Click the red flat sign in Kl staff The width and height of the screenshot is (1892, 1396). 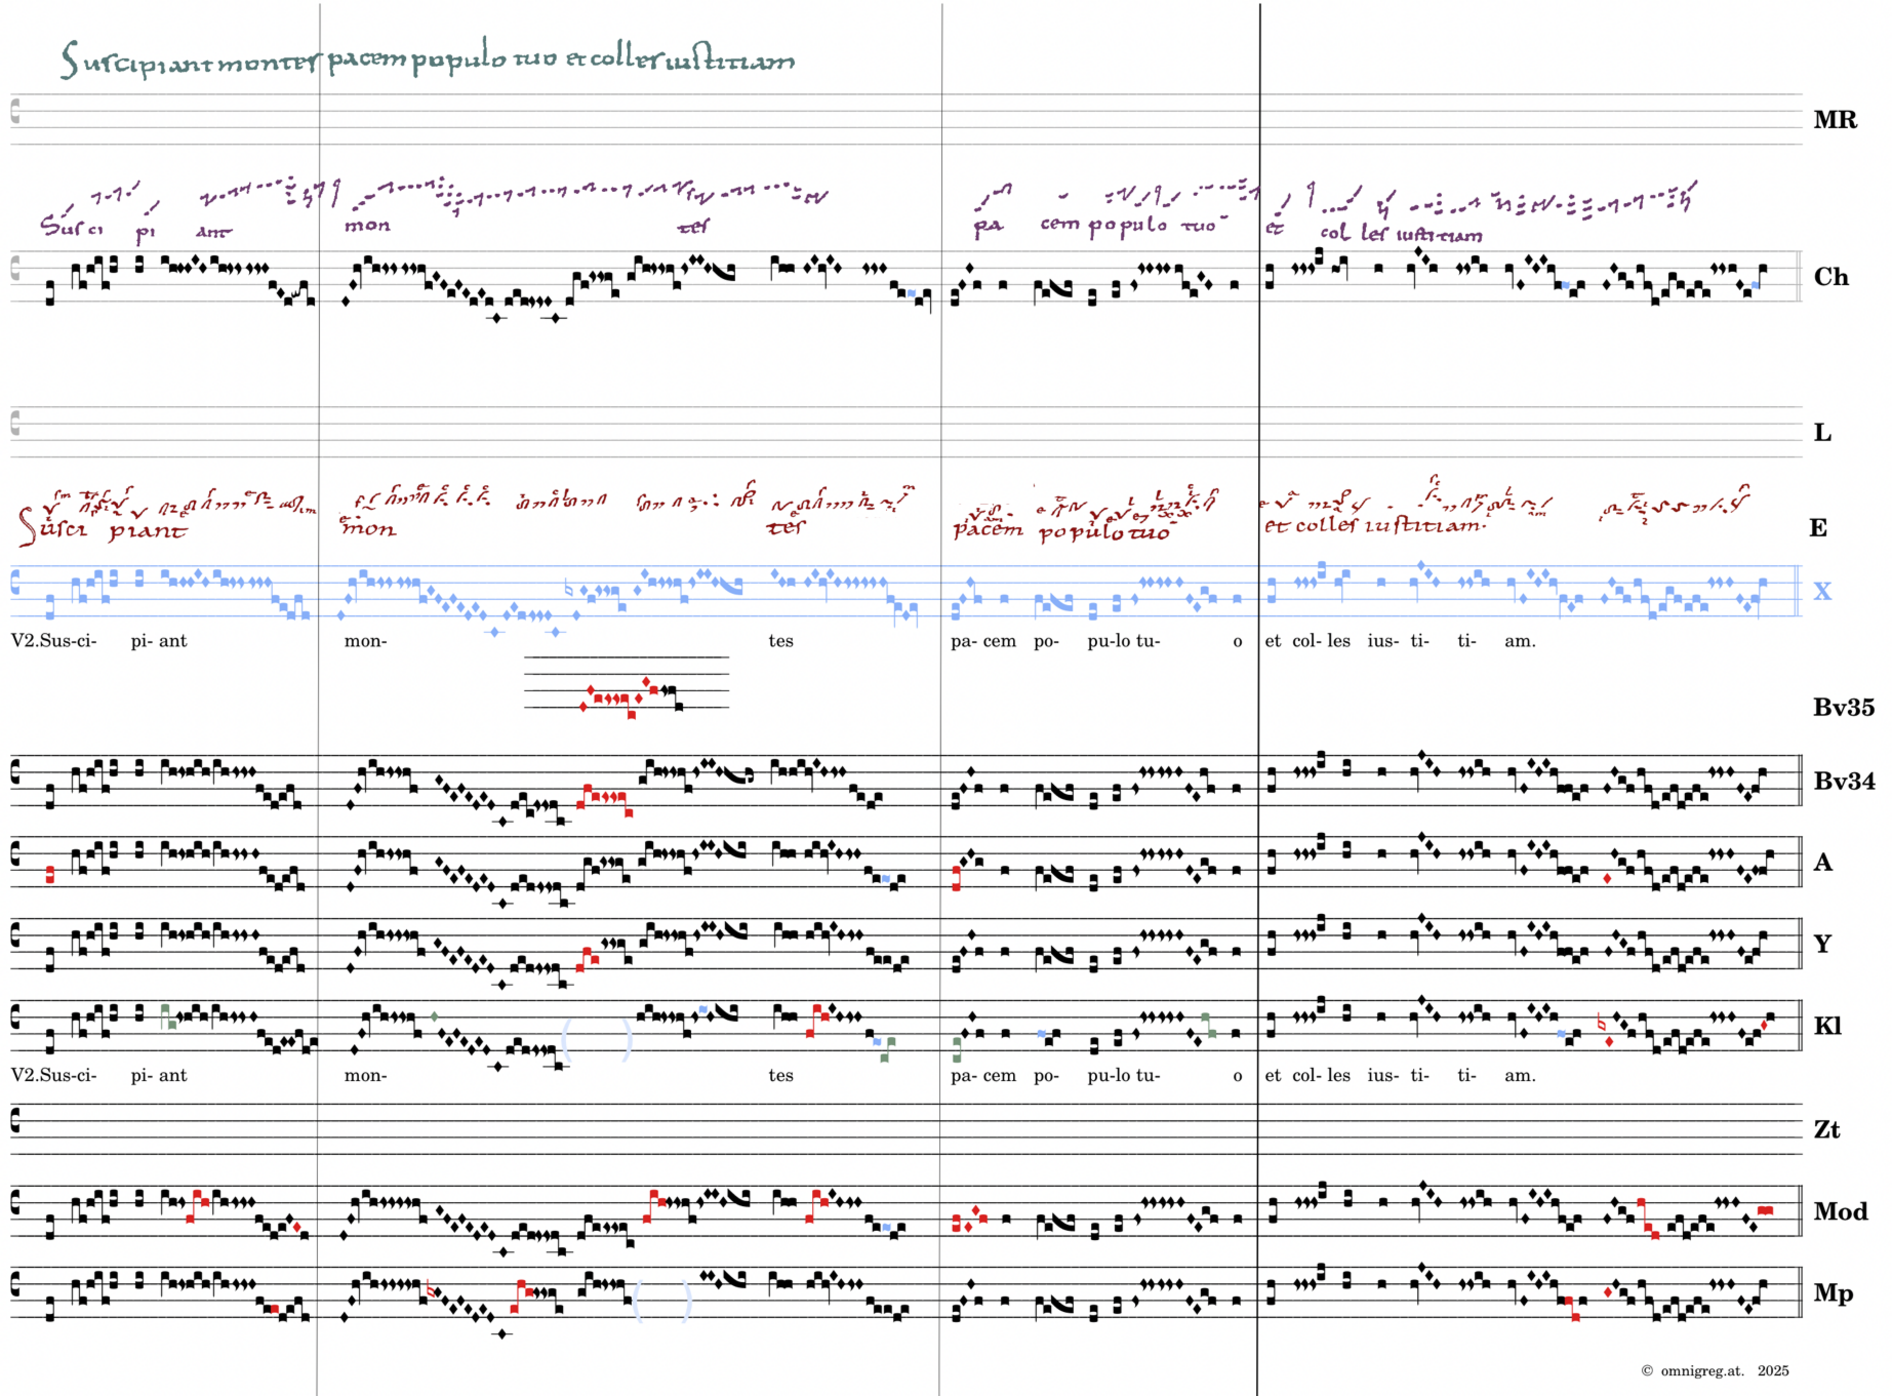[x=1601, y=1022]
